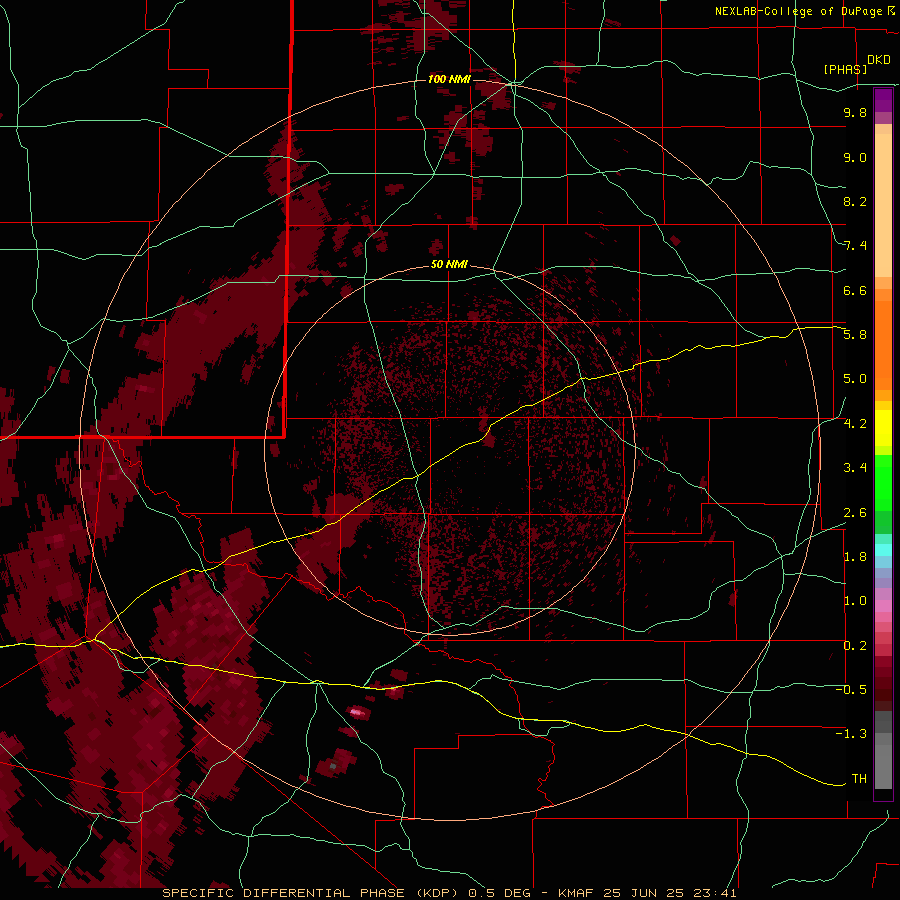Click the KMAF radar station identifier
Viewport: 900px width, 900px height.
point(576,893)
